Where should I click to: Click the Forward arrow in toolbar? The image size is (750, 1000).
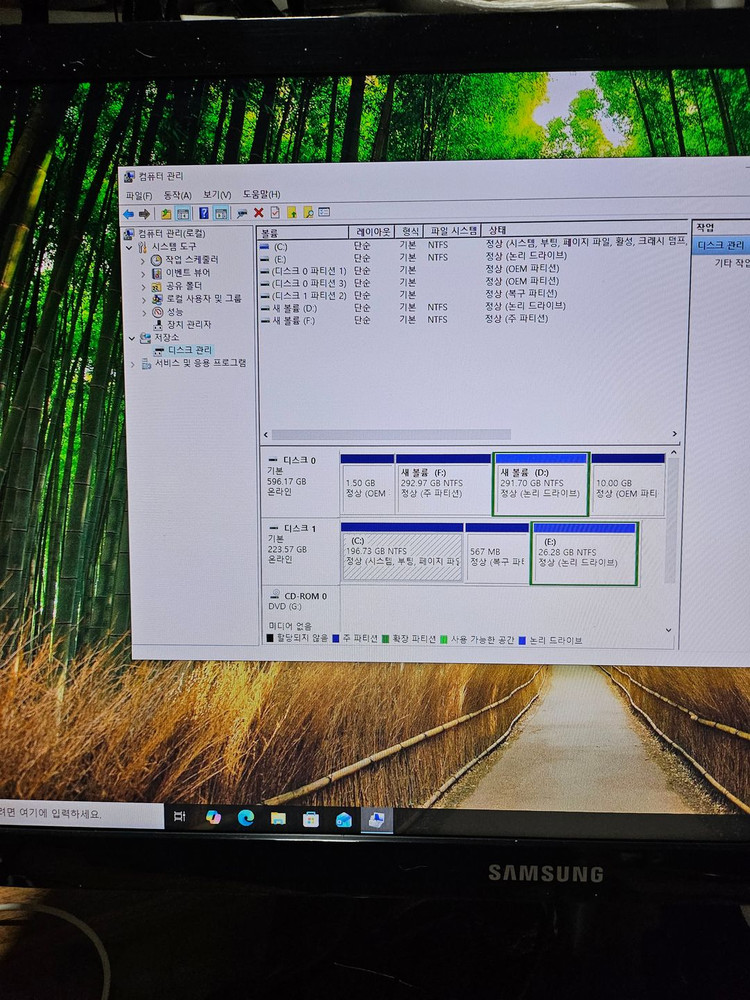145,214
